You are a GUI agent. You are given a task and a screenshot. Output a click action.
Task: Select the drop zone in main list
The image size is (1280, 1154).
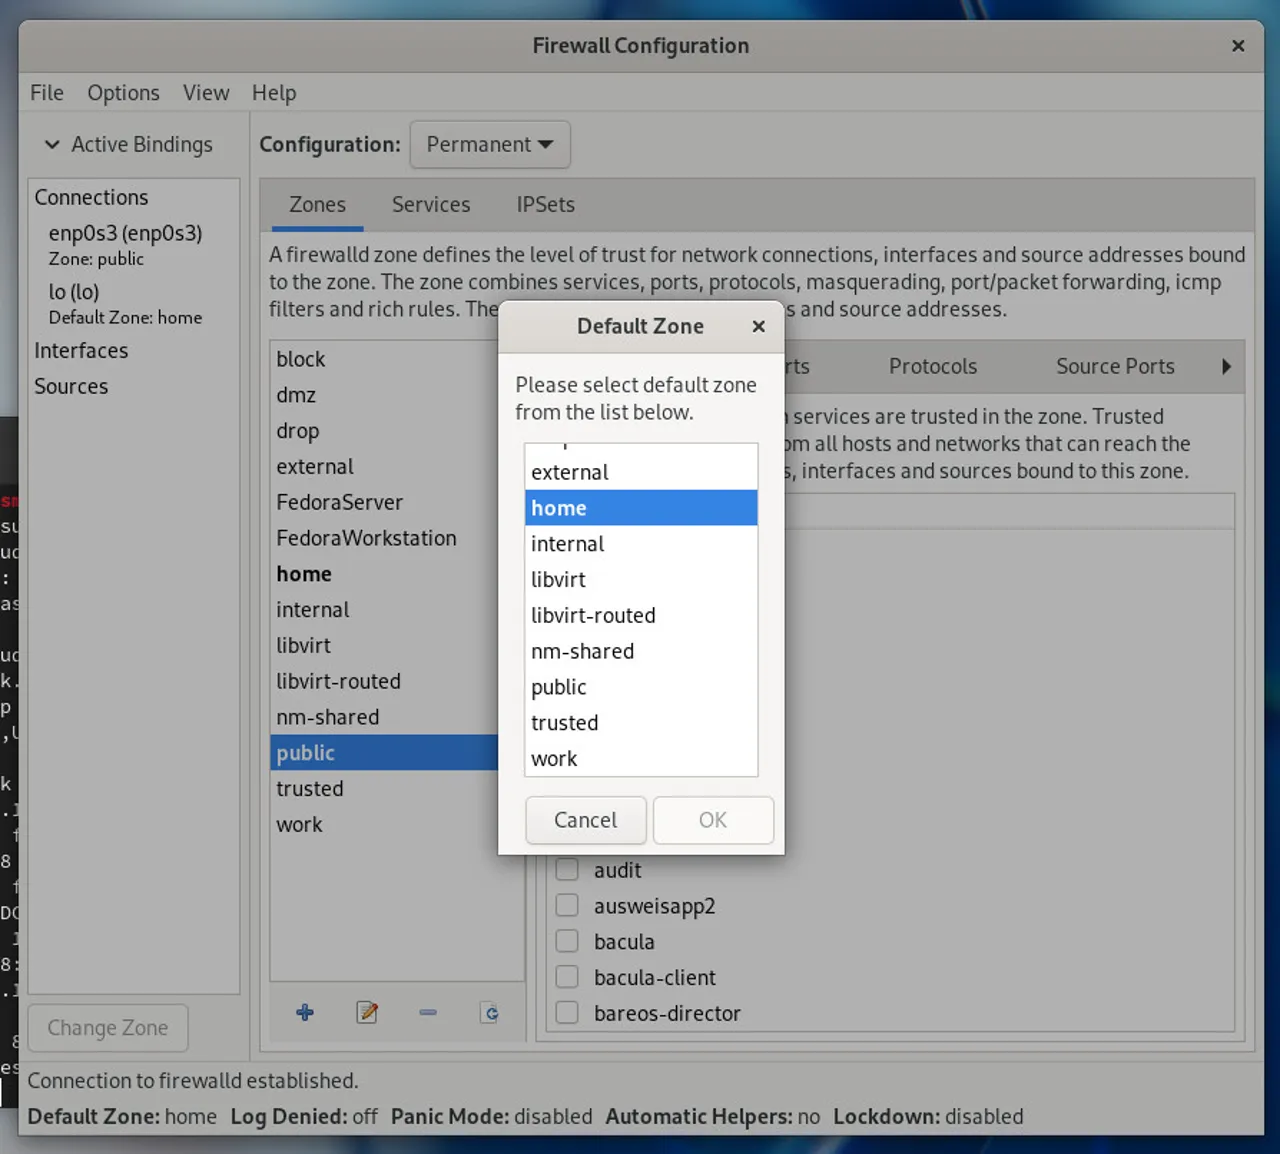pos(384,431)
